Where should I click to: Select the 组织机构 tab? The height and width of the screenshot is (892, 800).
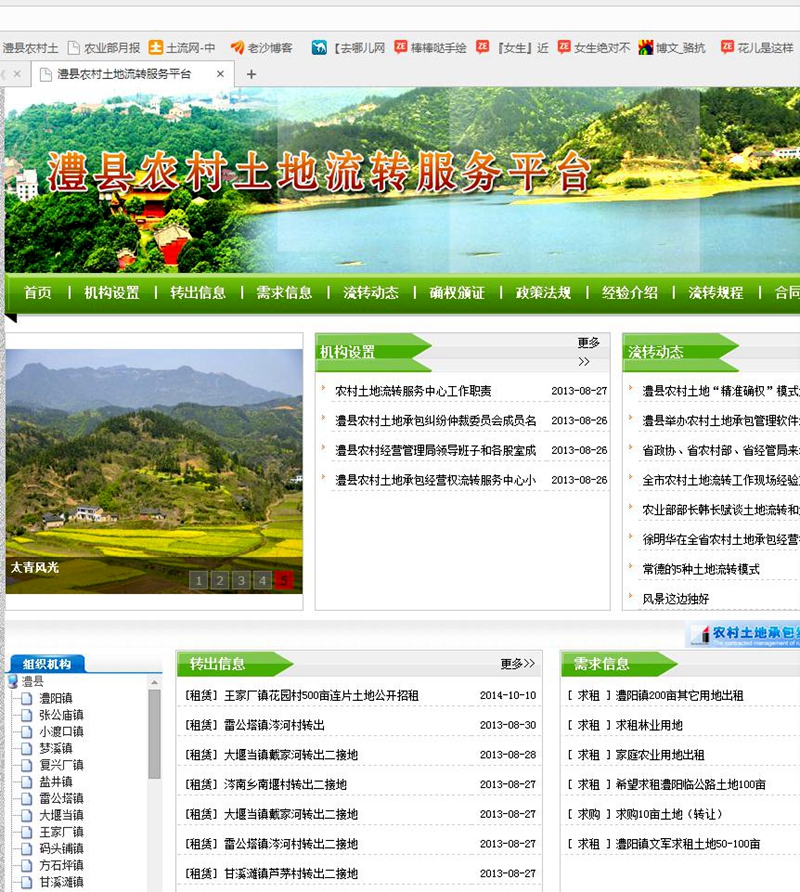point(47,664)
